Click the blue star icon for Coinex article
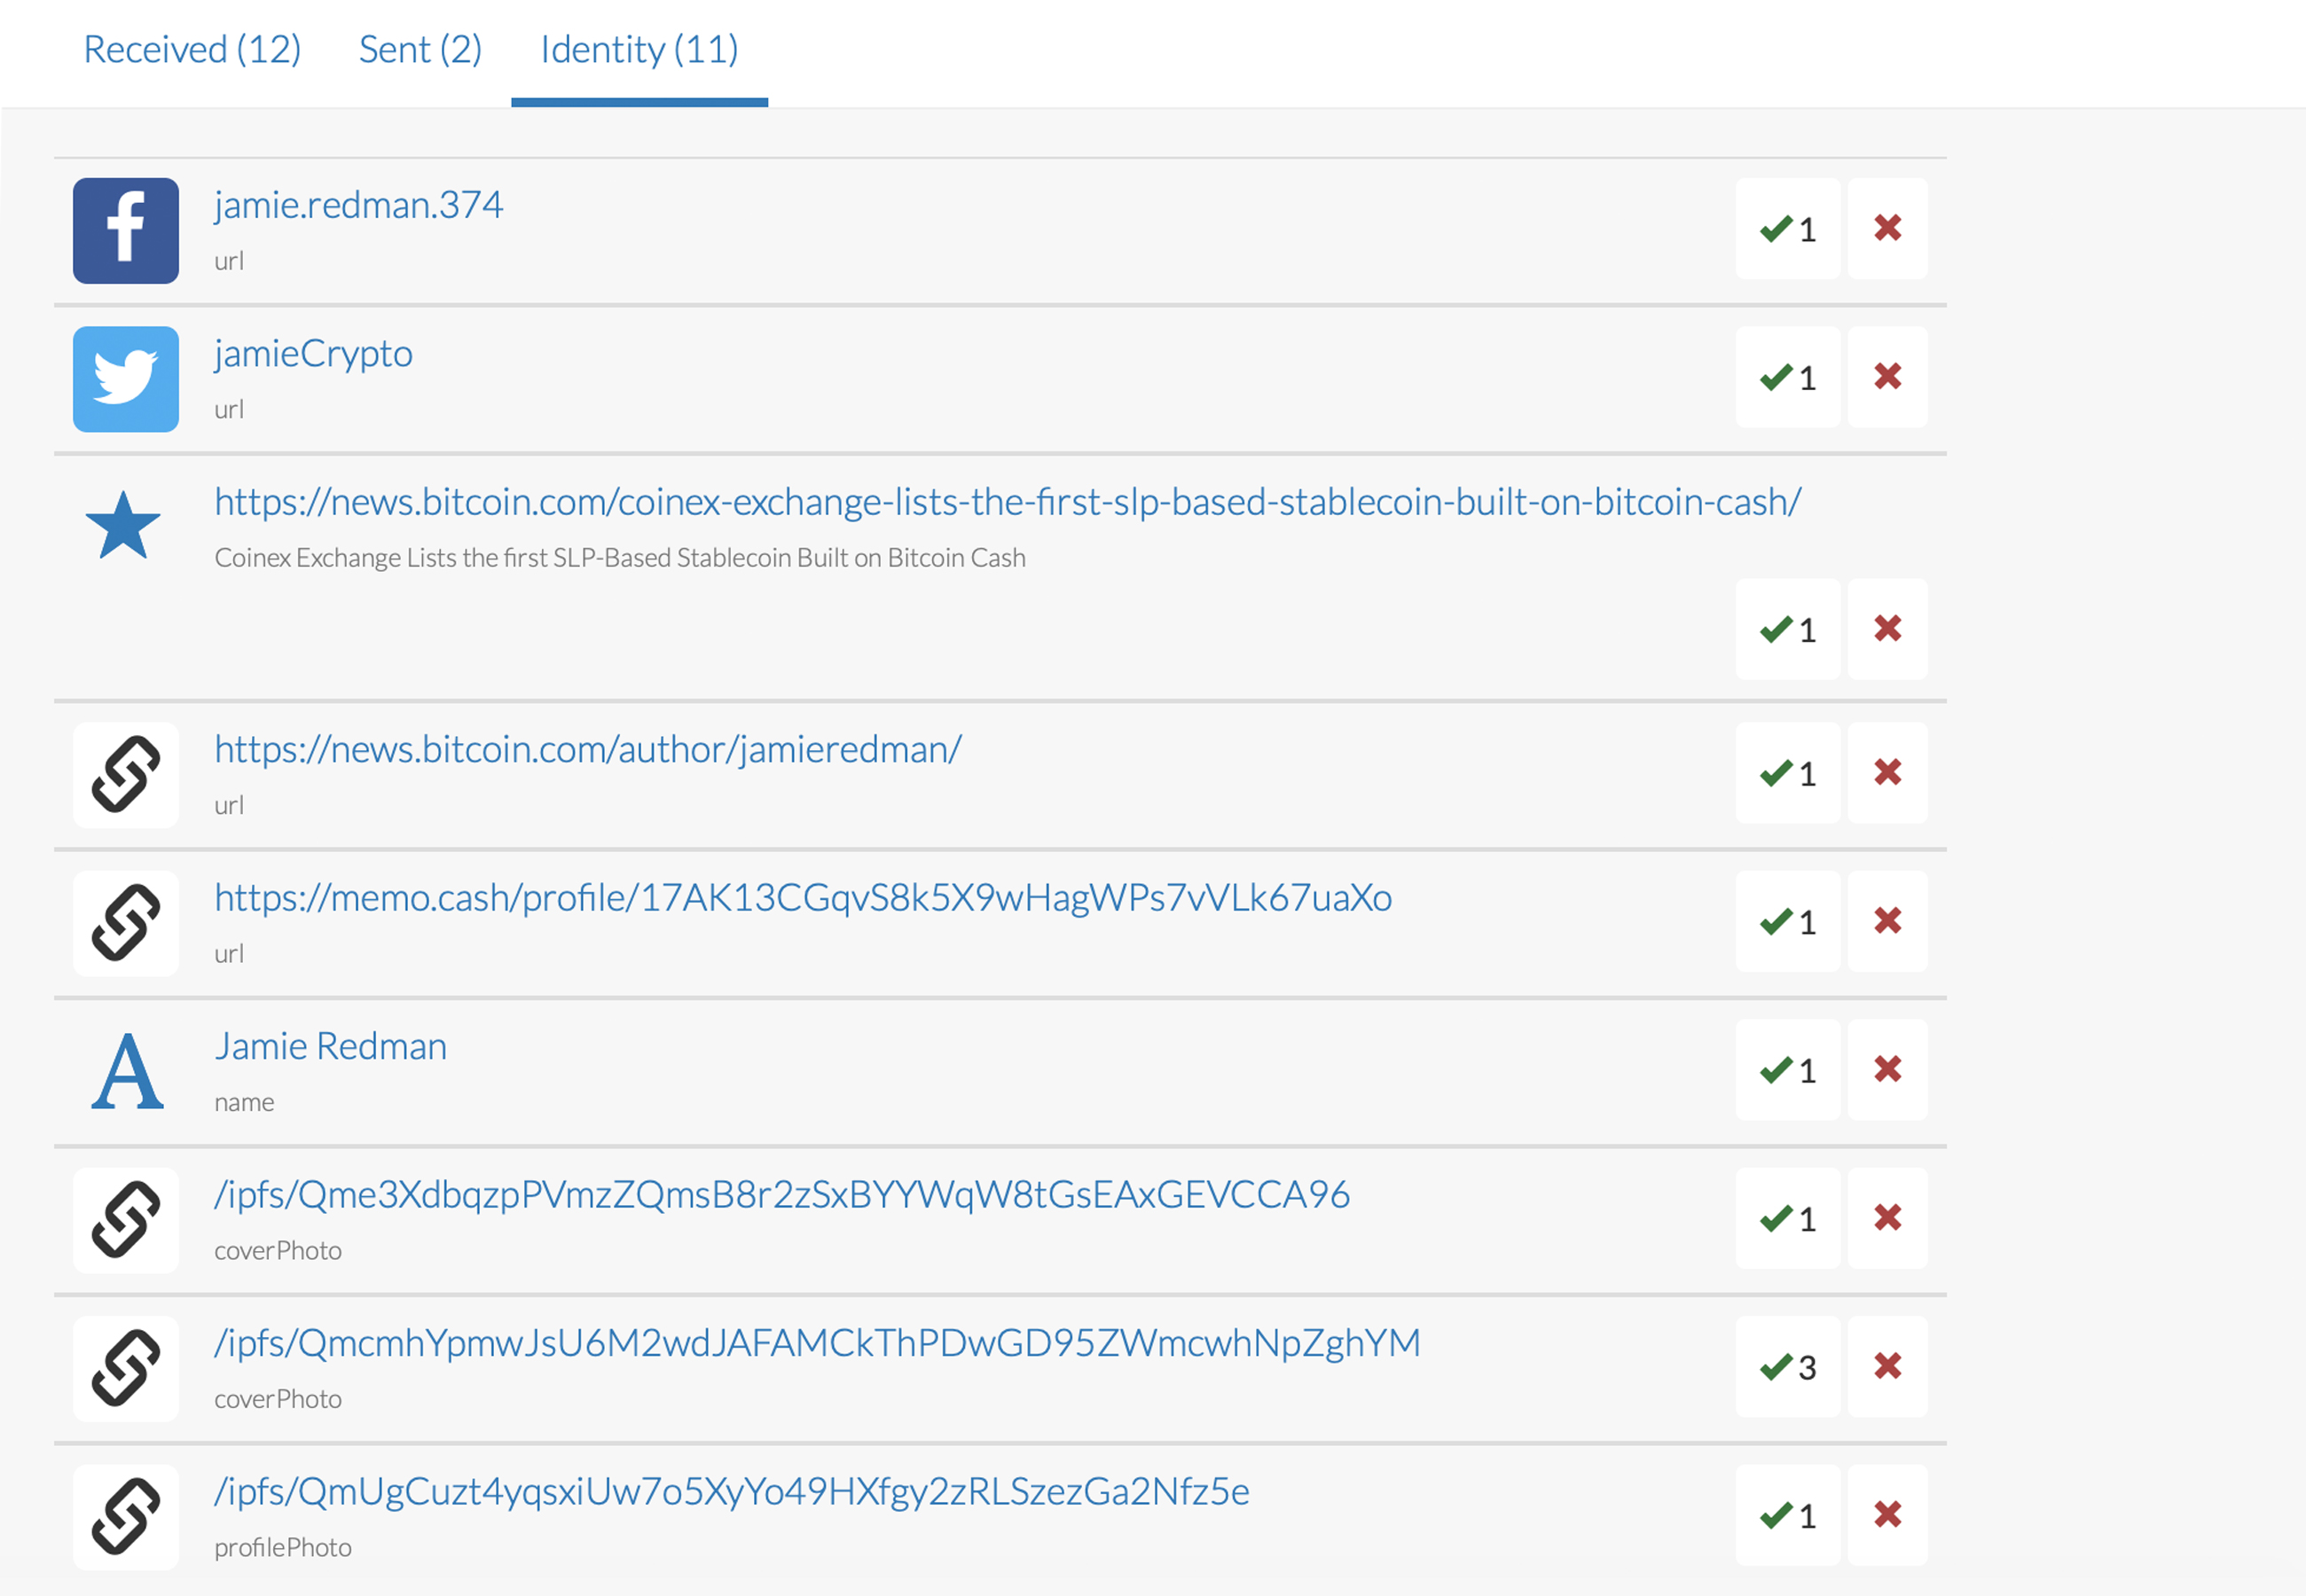The image size is (2306, 1596). pos(123,526)
